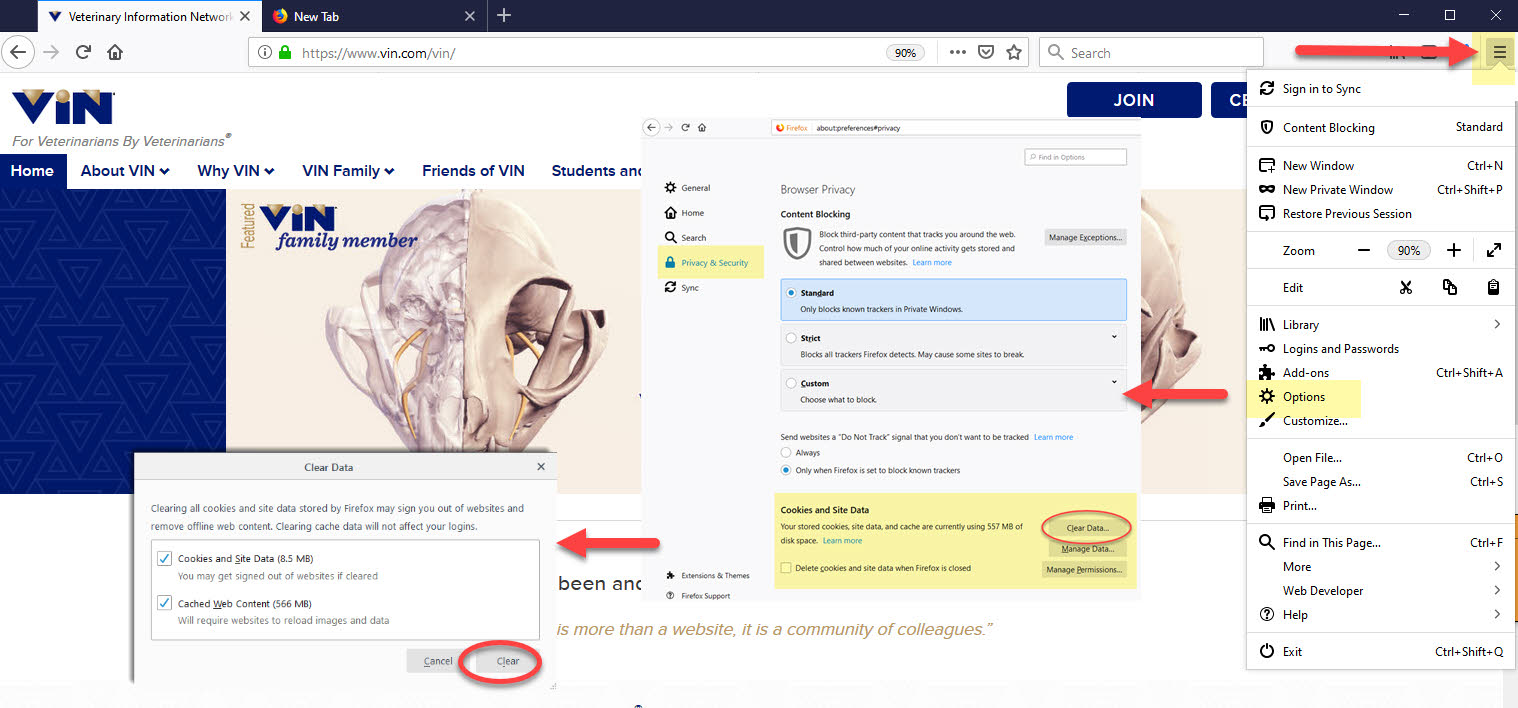Paste icon in the Edit row
Screen dimensions: 1518x708
1493,287
